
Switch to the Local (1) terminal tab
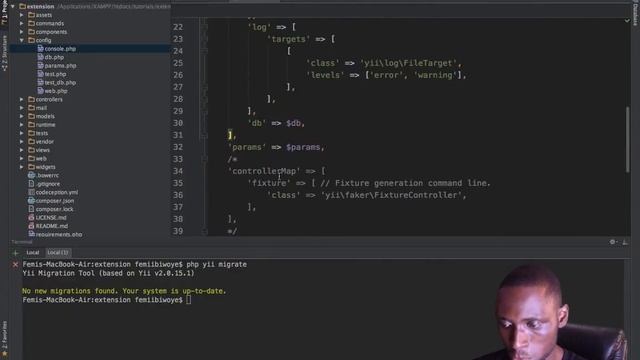(58, 253)
